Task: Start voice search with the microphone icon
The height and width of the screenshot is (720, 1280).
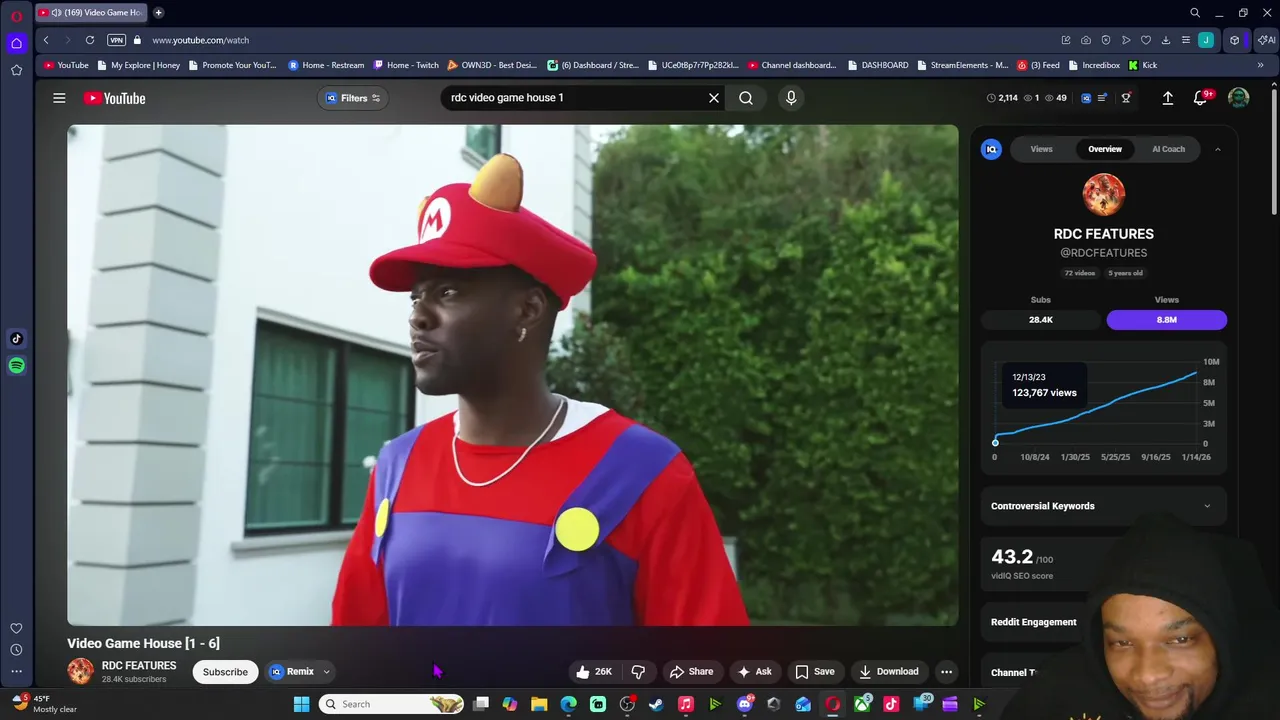Action: [x=791, y=98]
